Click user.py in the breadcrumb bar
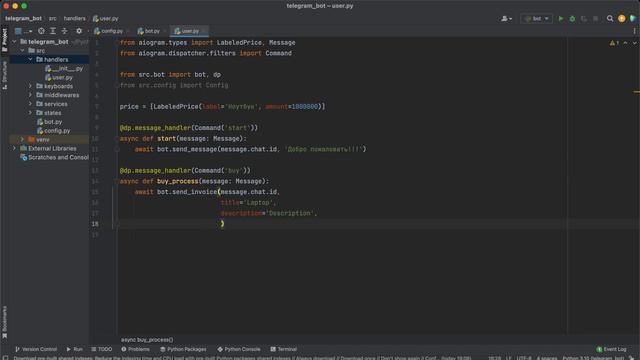The image size is (640, 360). coord(106,18)
